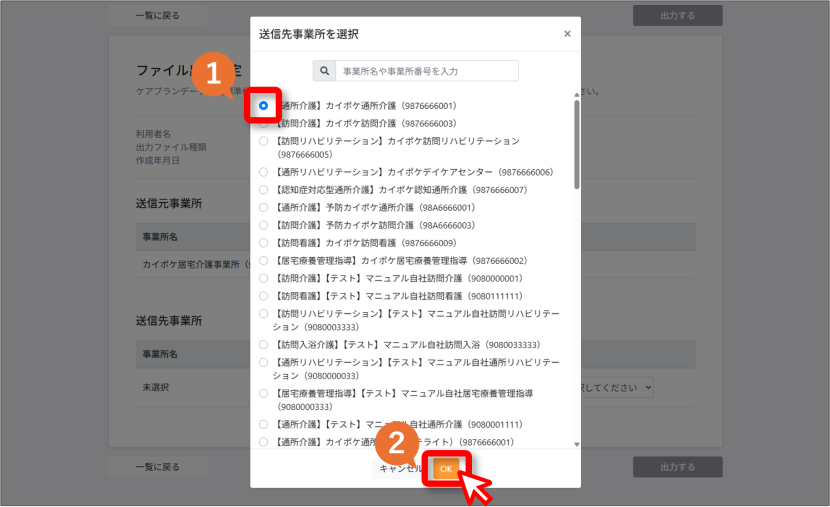Focus the 事業所名や事業所番号 search field
This screenshot has width=830, height=507.
(427, 71)
